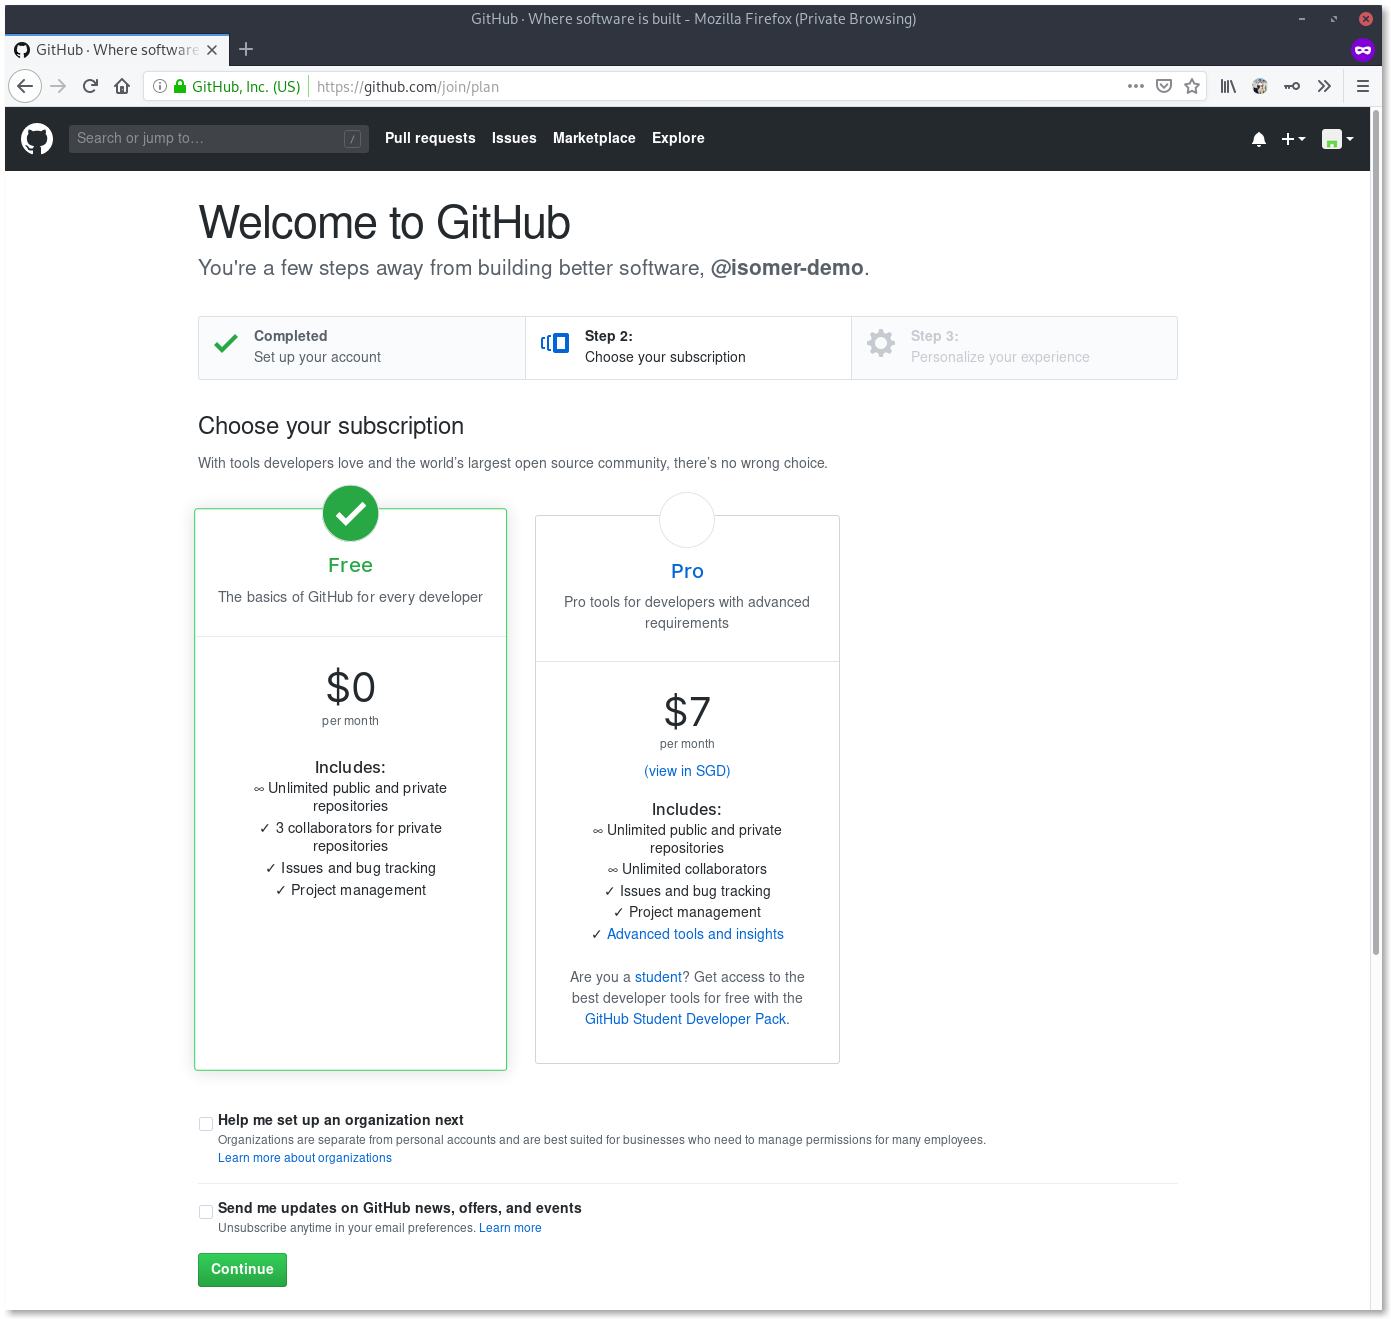Select the Pro plan circle
The image size is (1391, 1319).
[687, 520]
